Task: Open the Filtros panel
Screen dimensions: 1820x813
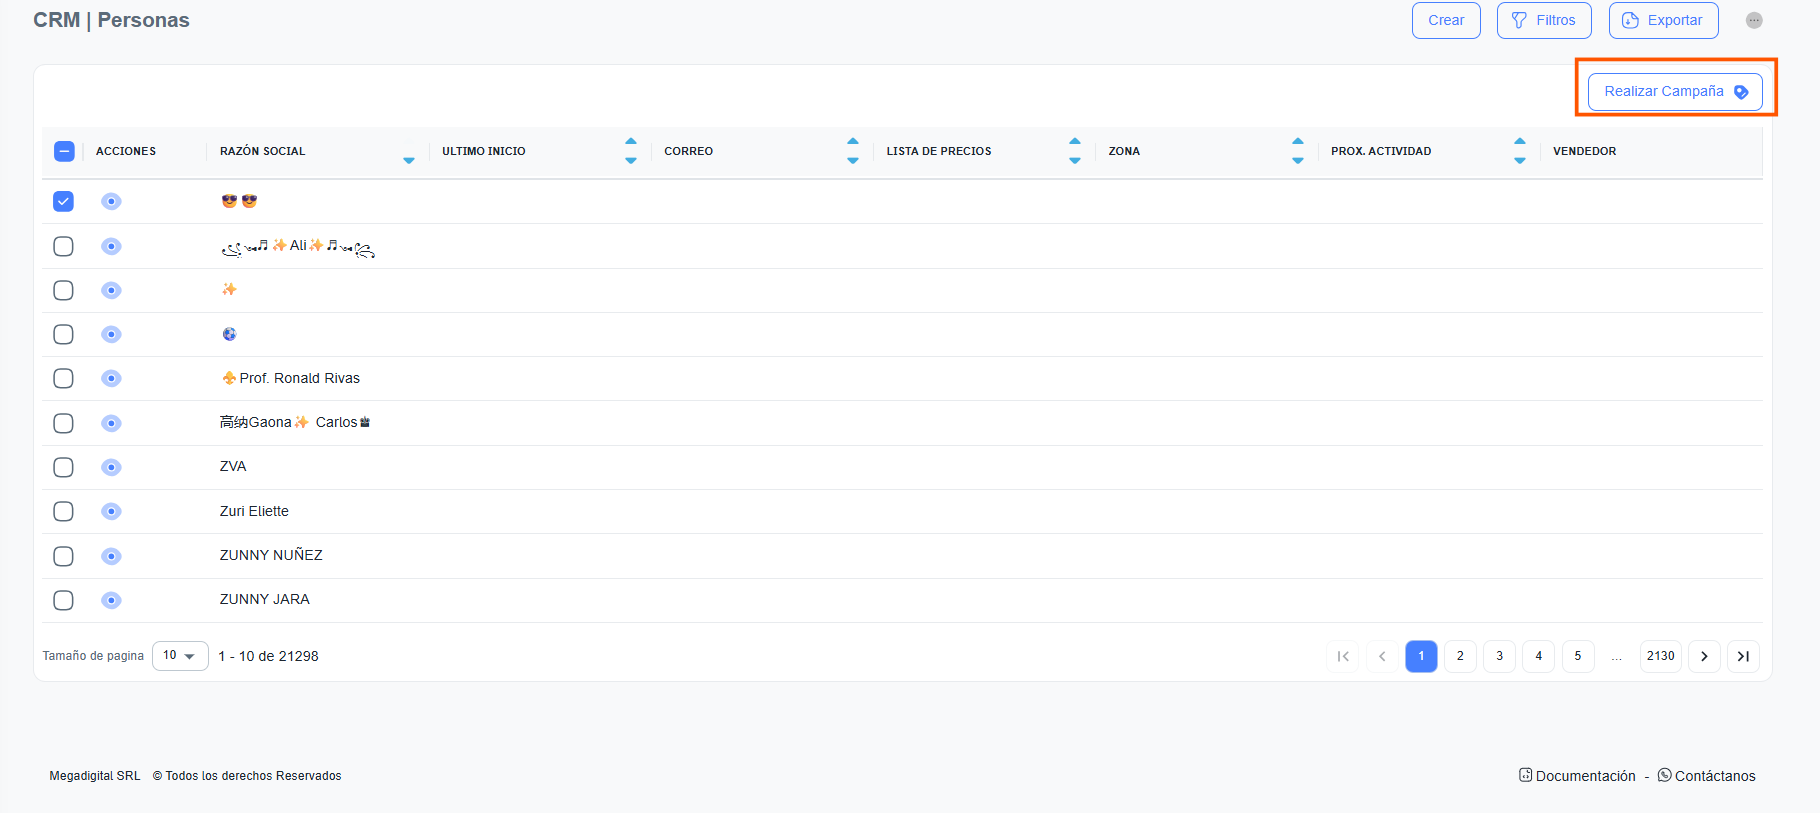Action: click(1543, 20)
